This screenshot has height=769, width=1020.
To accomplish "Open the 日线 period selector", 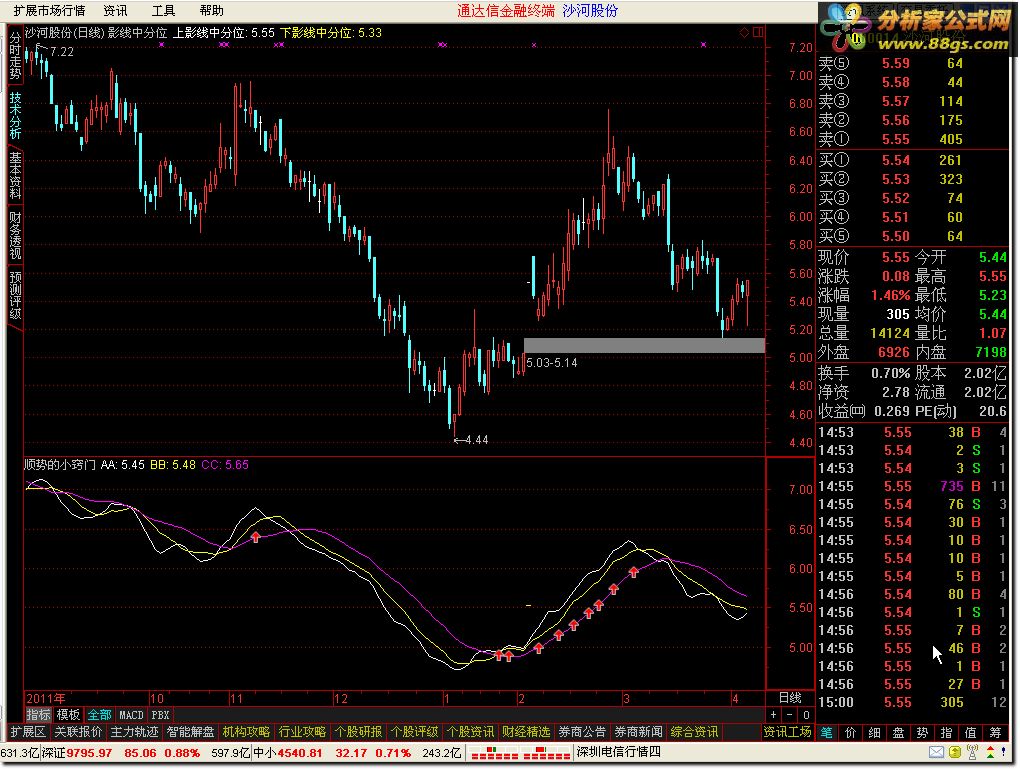I will click(x=790, y=697).
